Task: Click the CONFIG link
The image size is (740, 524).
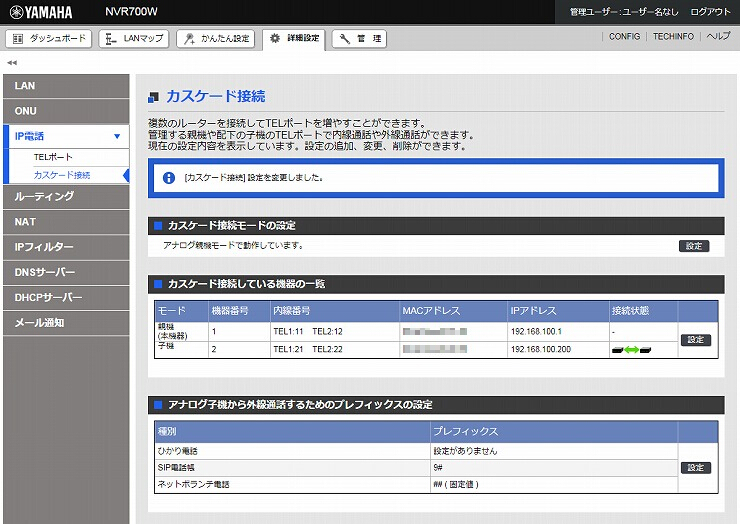Action: point(624,36)
